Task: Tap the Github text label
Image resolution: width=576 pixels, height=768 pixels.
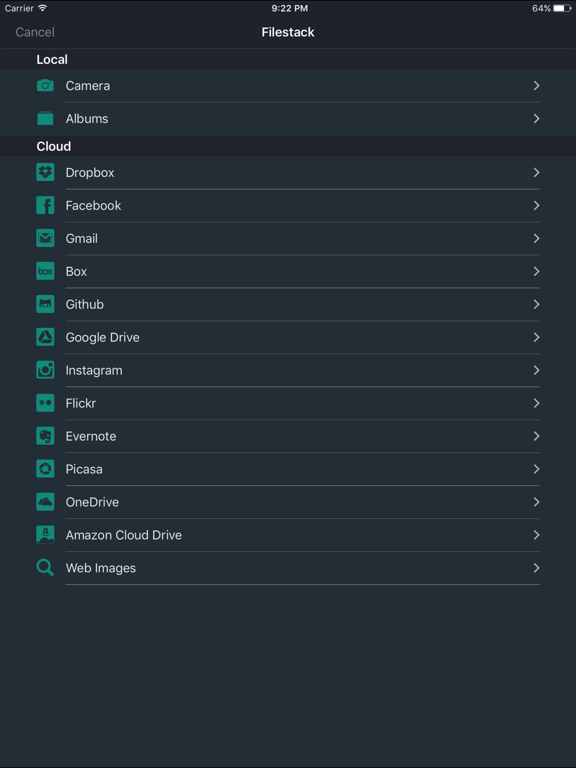Action: pos(84,304)
